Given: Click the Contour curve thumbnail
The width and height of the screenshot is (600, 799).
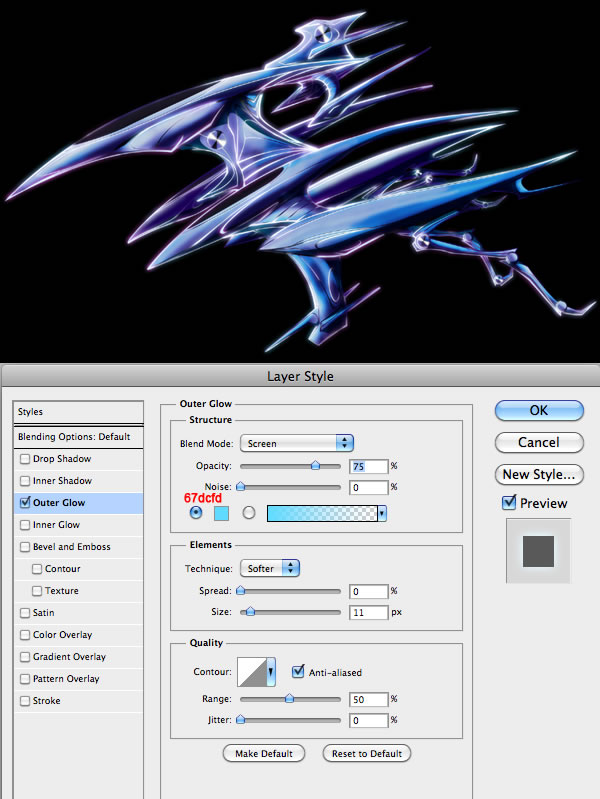Looking at the screenshot, I should (x=252, y=672).
